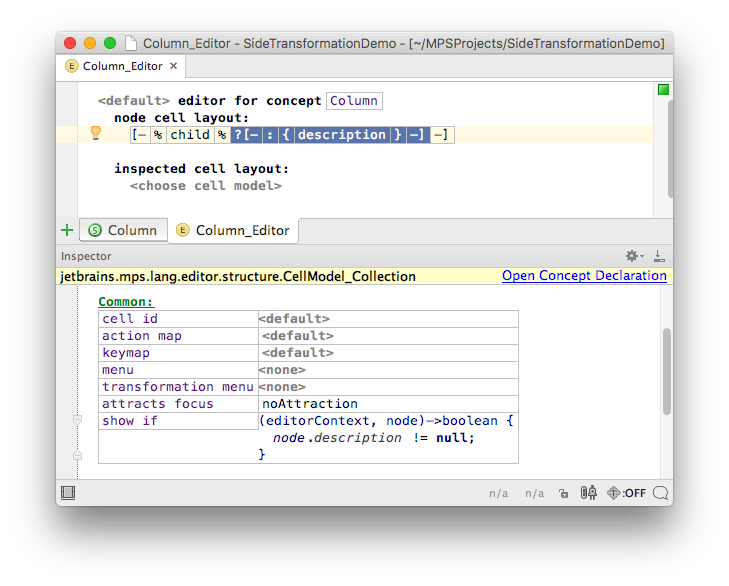This screenshot has width=729, height=586.
Task: Toggle the power save :OFF indicator
Action: tap(626, 493)
